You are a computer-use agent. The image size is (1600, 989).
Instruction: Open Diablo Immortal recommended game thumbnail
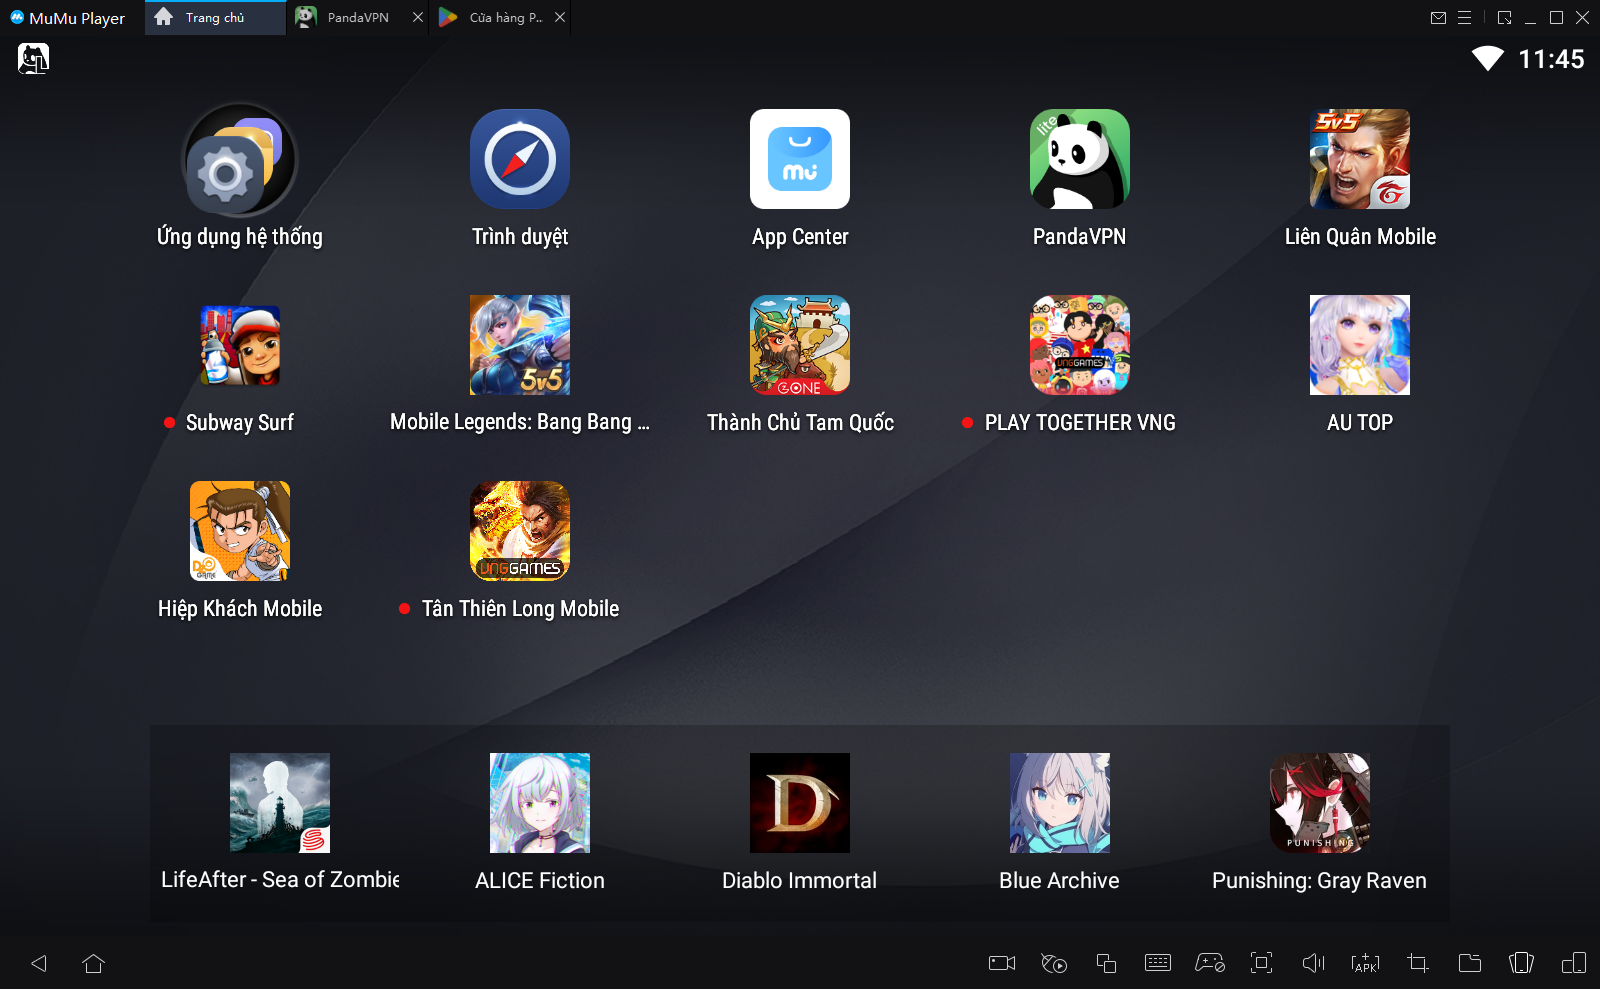[x=799, y=803]
